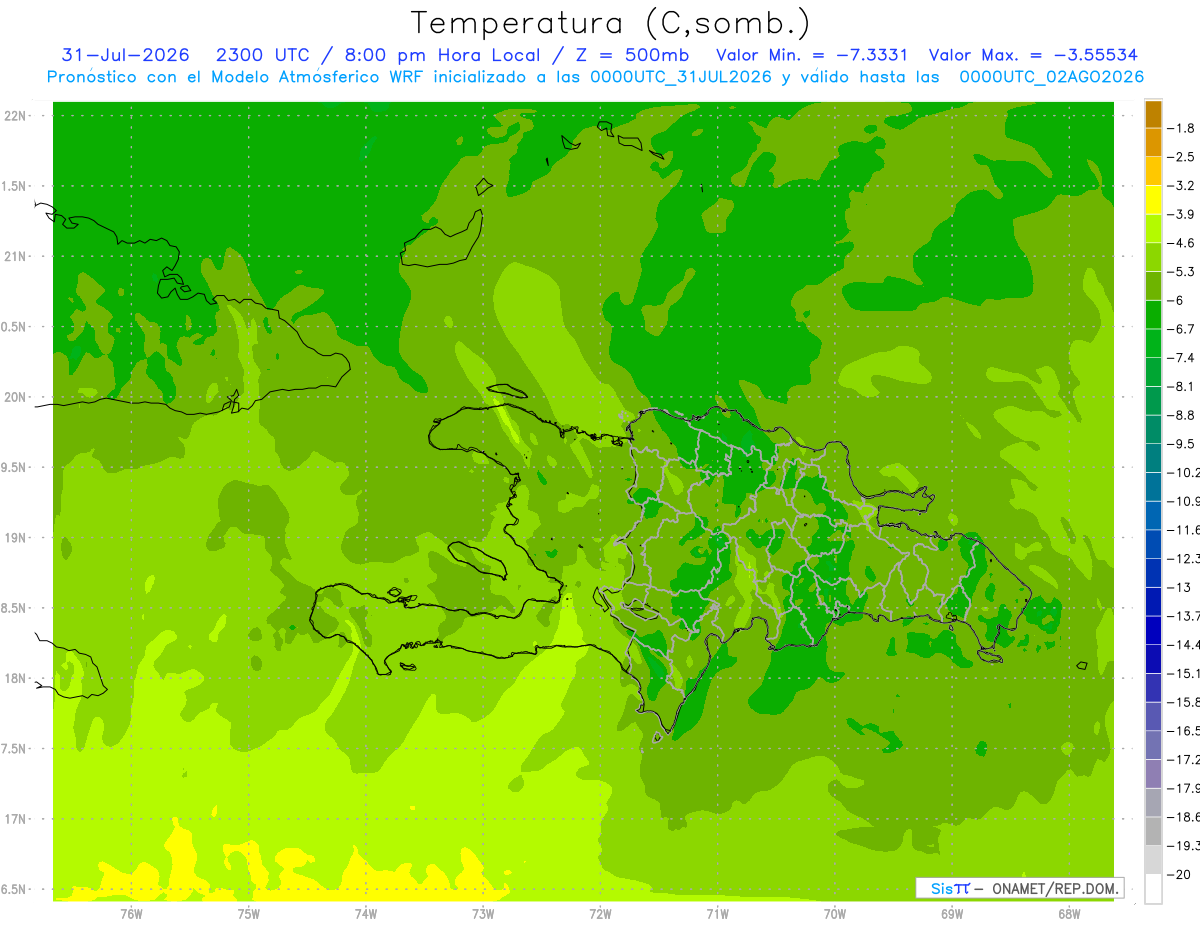1200x927 pixels.
Task: Click the '19N' latitude label
Action: point(17,538)
